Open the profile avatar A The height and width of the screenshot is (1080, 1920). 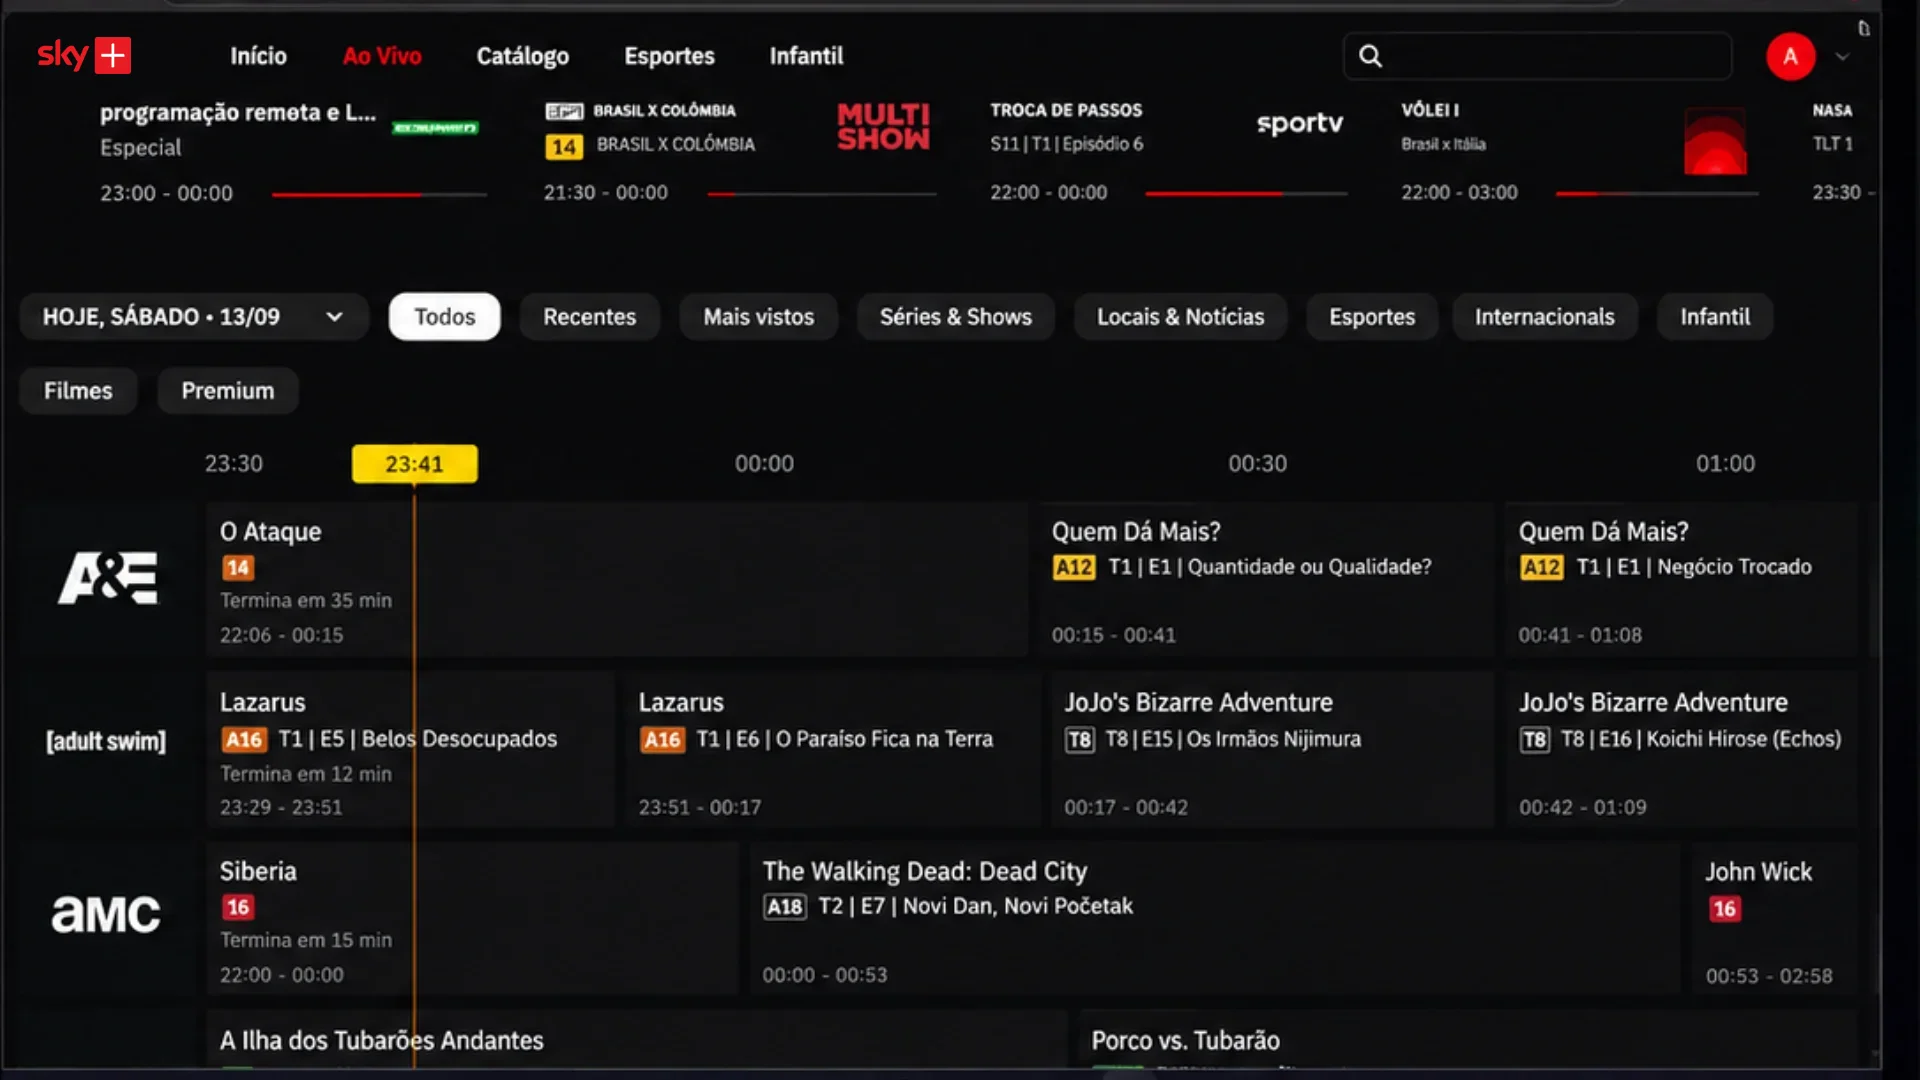[x=1790, y=56]
